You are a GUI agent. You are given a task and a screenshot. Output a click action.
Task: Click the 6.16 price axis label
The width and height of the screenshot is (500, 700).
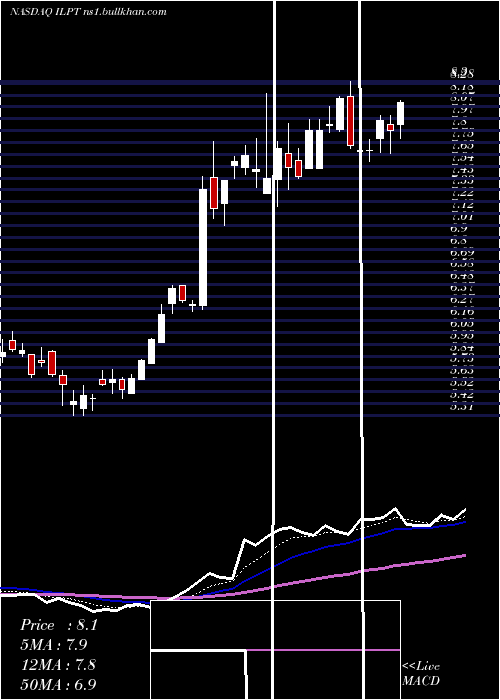click(x=462, y=312)
